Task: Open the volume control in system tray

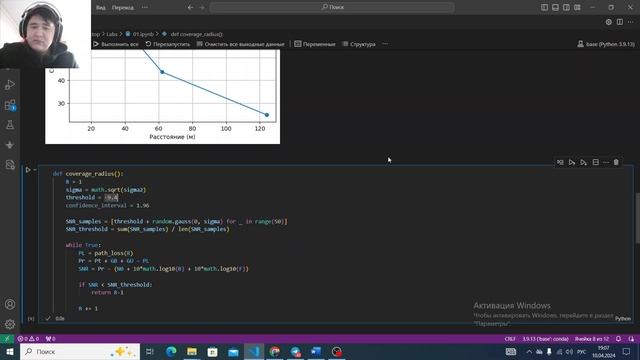Action: 569,351
